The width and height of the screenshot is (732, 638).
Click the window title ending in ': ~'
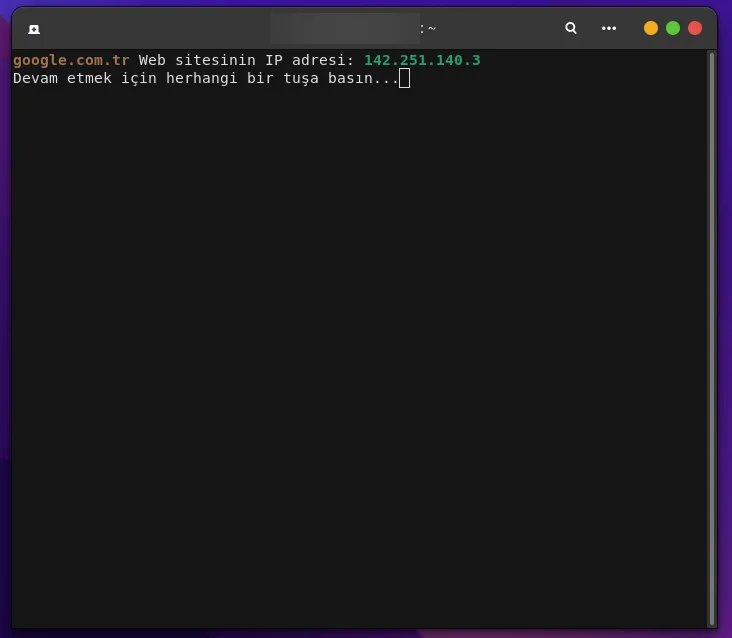pyautogui.click(x=353, y=28)
